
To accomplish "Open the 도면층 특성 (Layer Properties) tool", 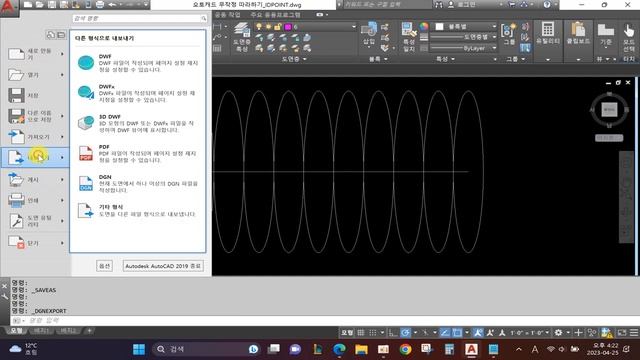I will [242, 37].
